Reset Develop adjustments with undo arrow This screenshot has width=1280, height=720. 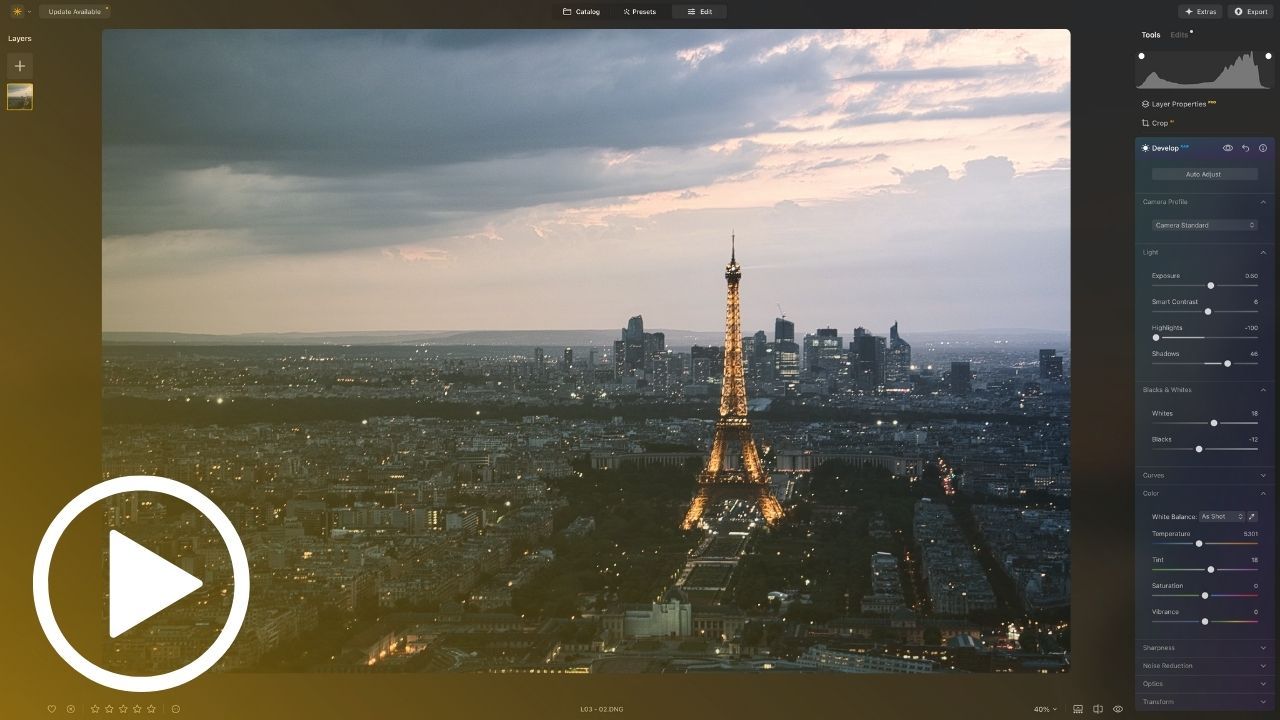pyautogui.click(x=1245, y=148)
